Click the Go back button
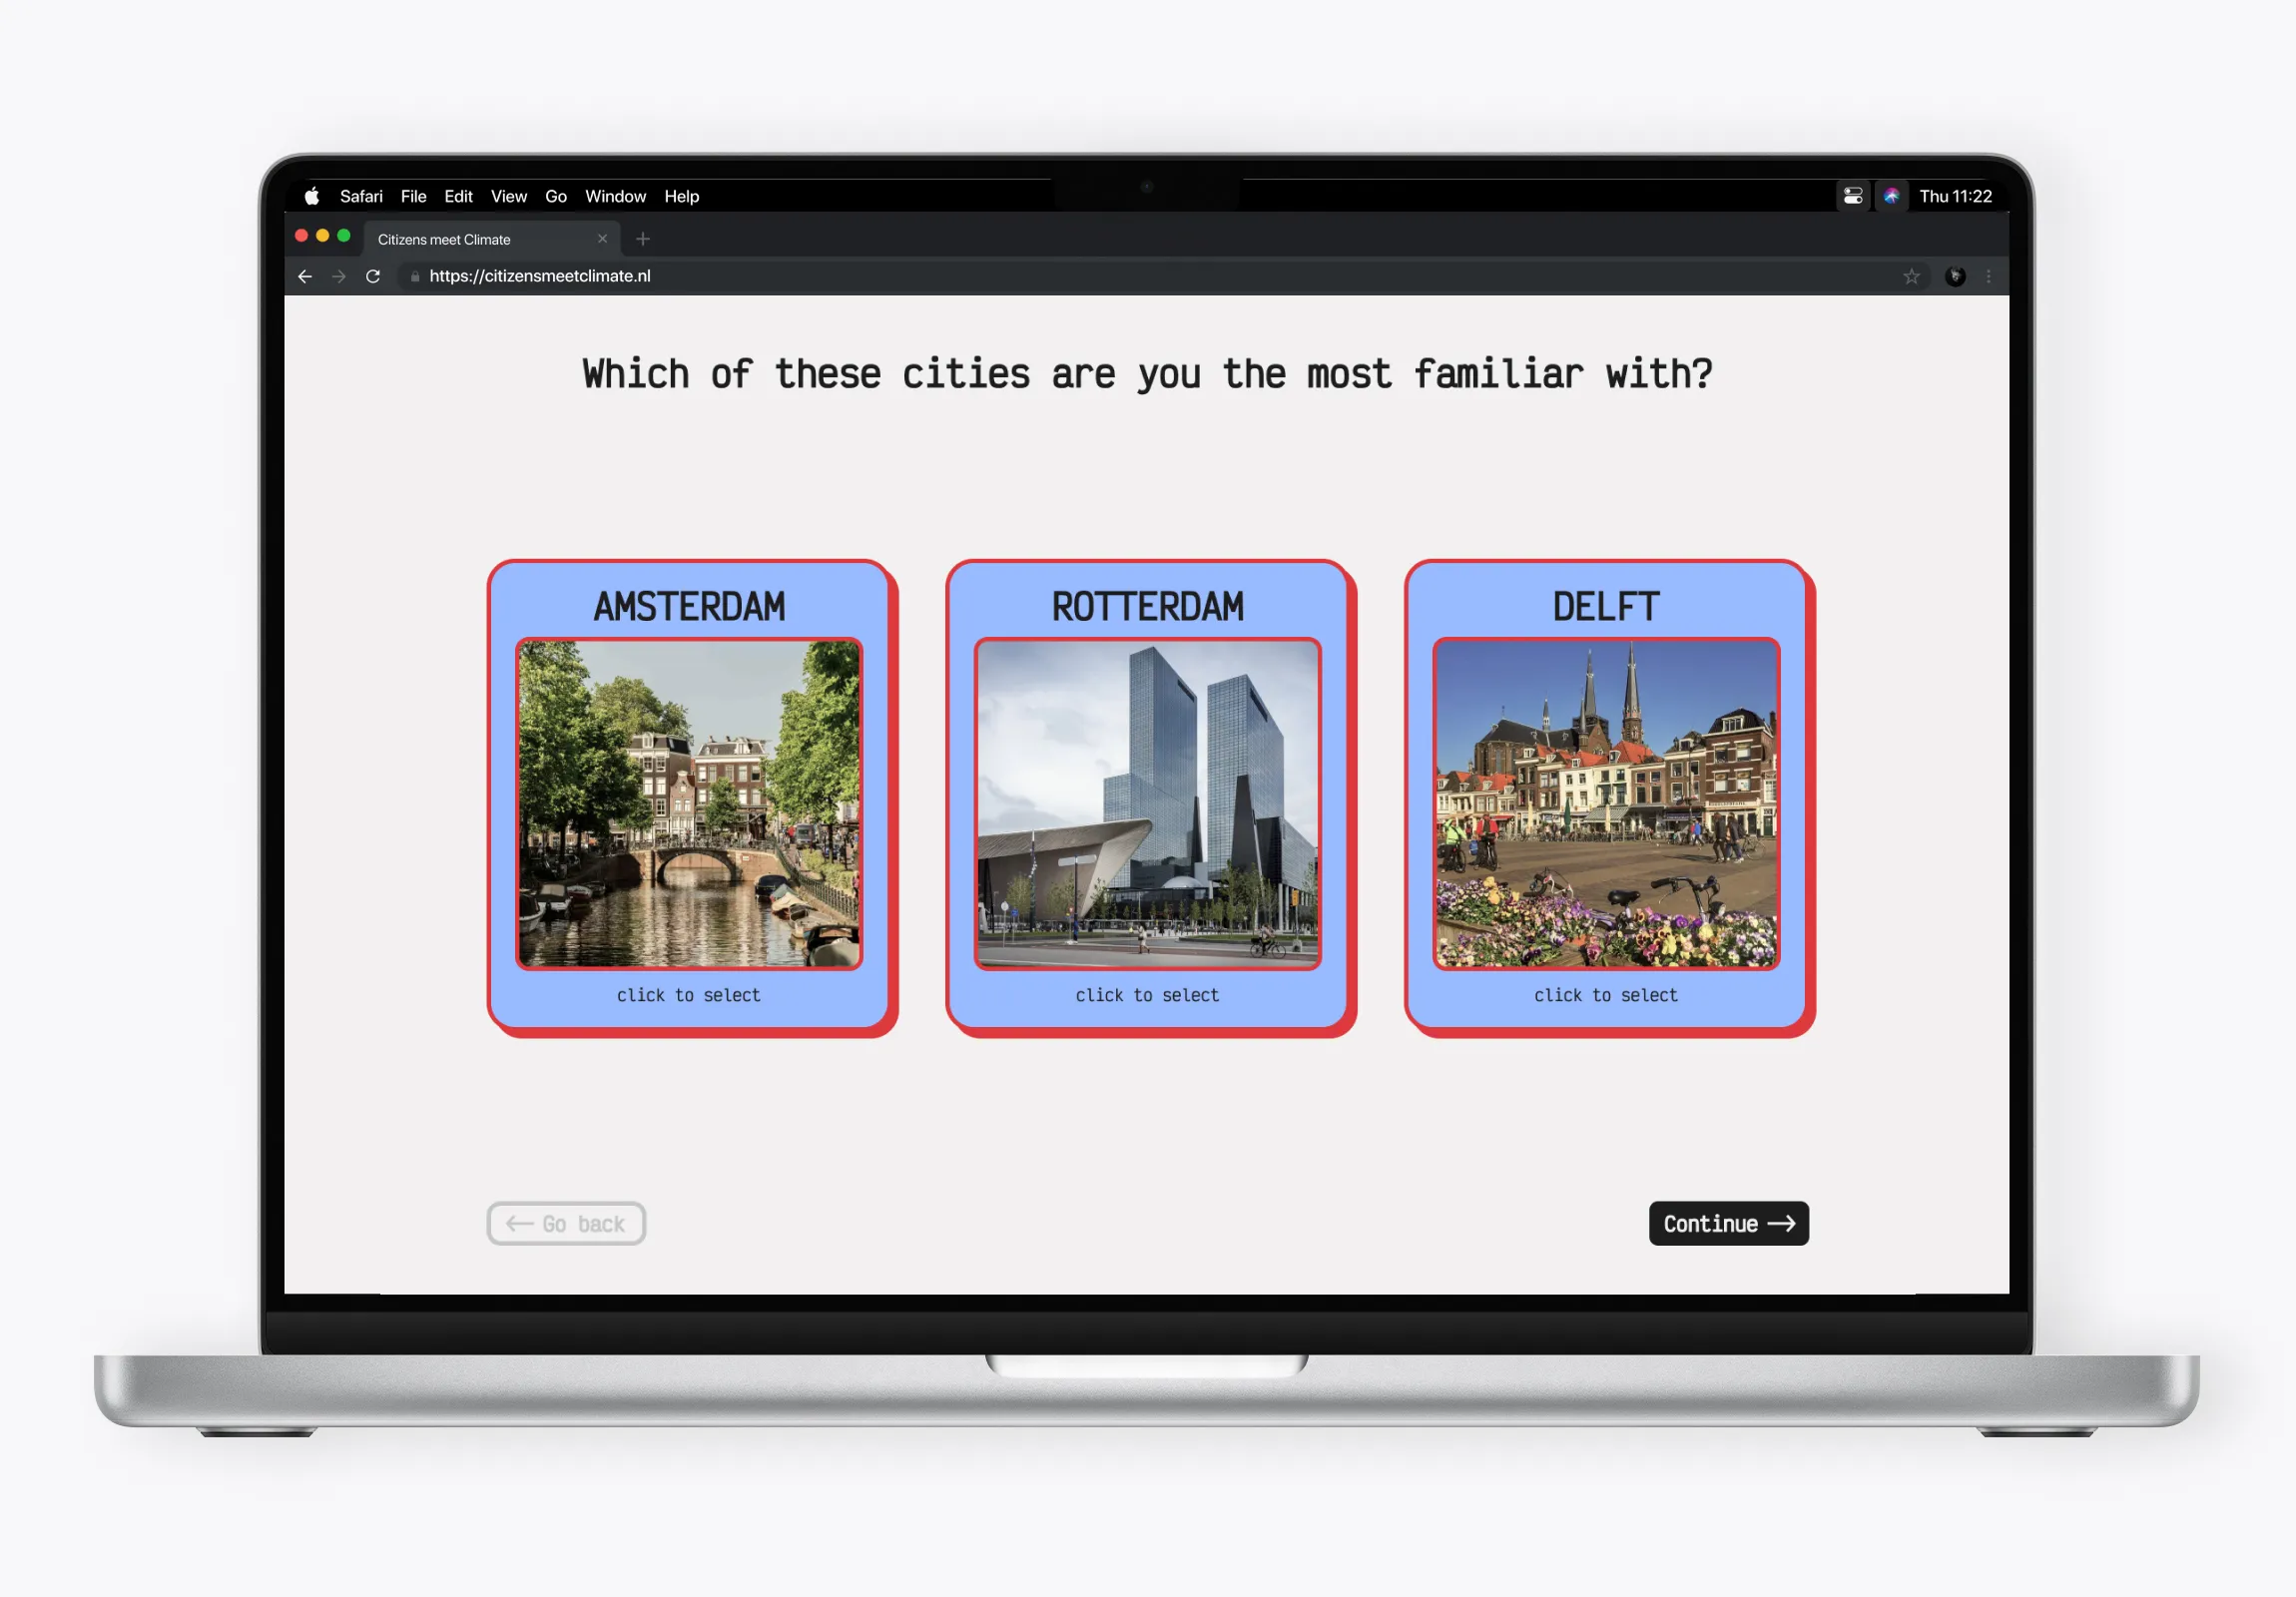The height and width of the screenshot is (1597, 2296). coord(566,1223)
